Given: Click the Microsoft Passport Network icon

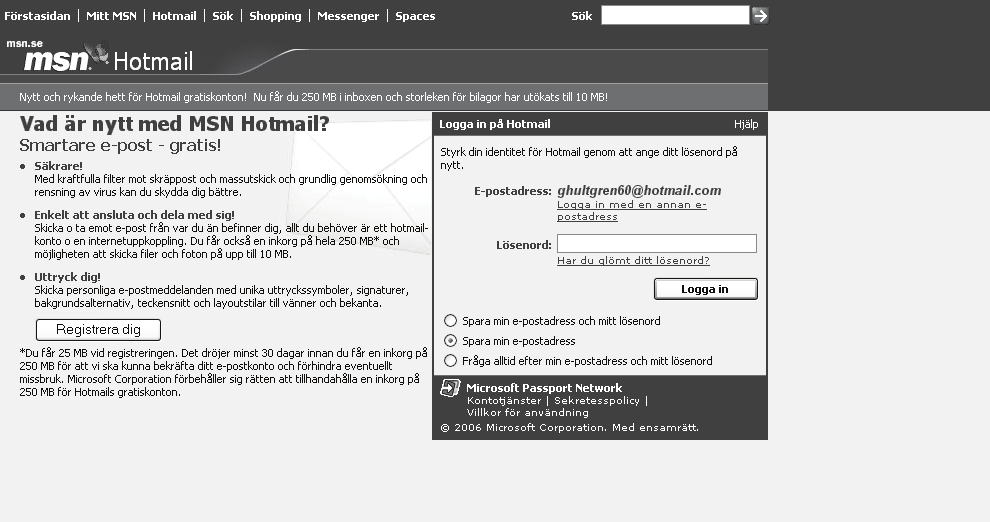Looking at the screenshot, I should (x=450, y=388).
